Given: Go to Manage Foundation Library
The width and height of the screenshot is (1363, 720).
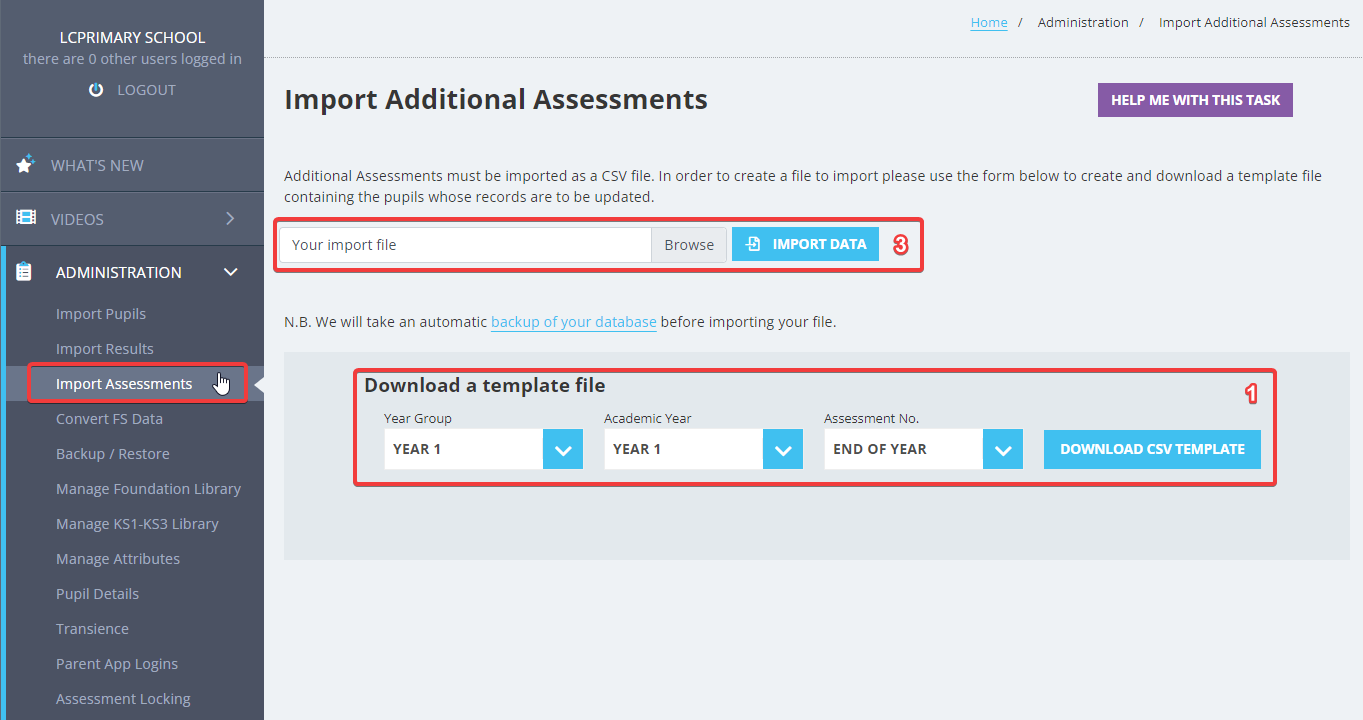Looking at the screenshot, I should [x=148, y=489].
